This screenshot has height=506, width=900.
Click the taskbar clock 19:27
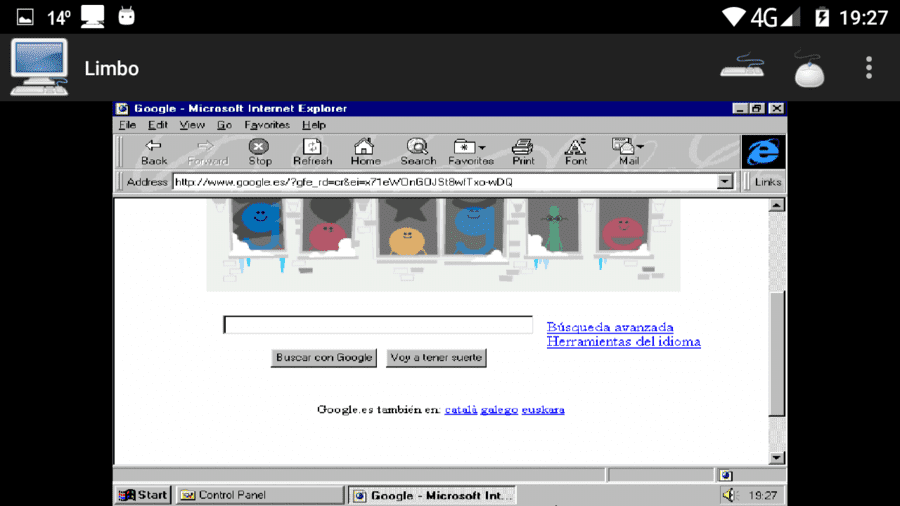coord(762,495)
